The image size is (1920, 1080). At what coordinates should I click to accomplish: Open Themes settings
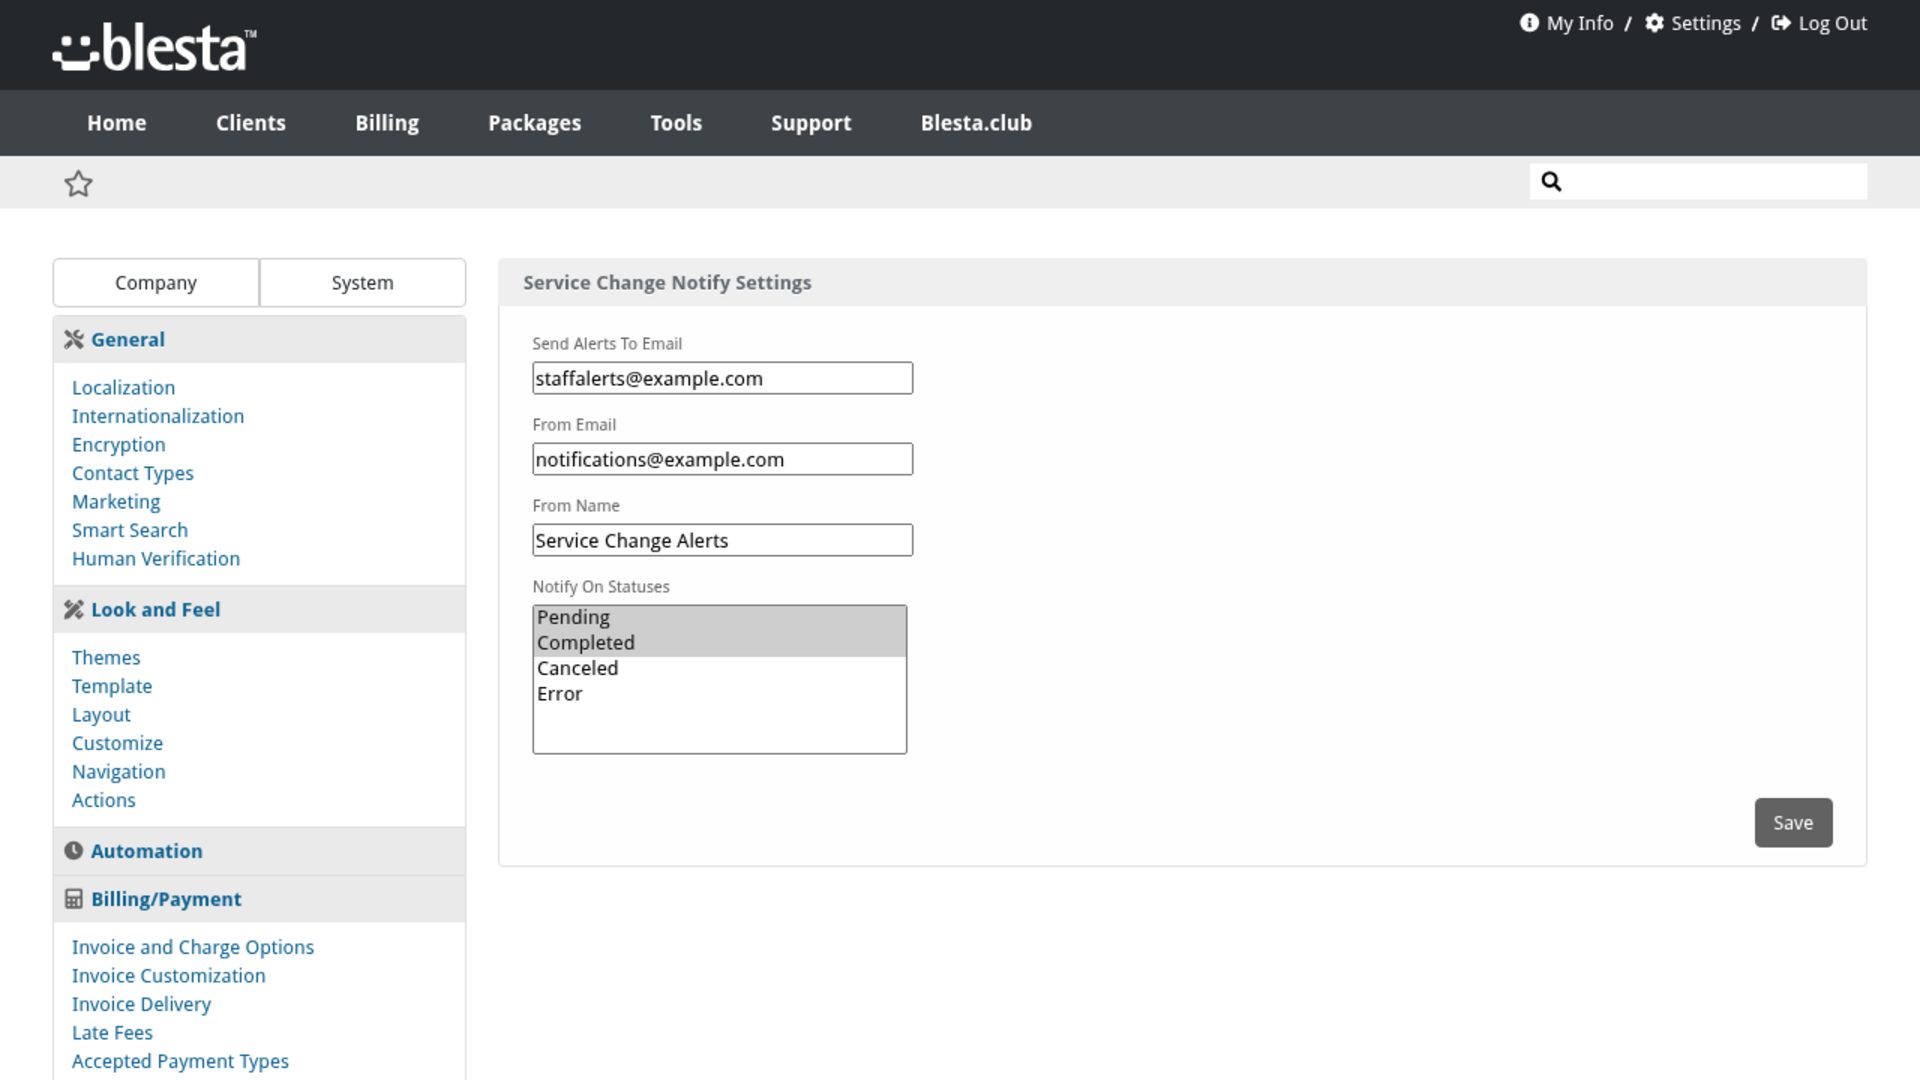106,658
